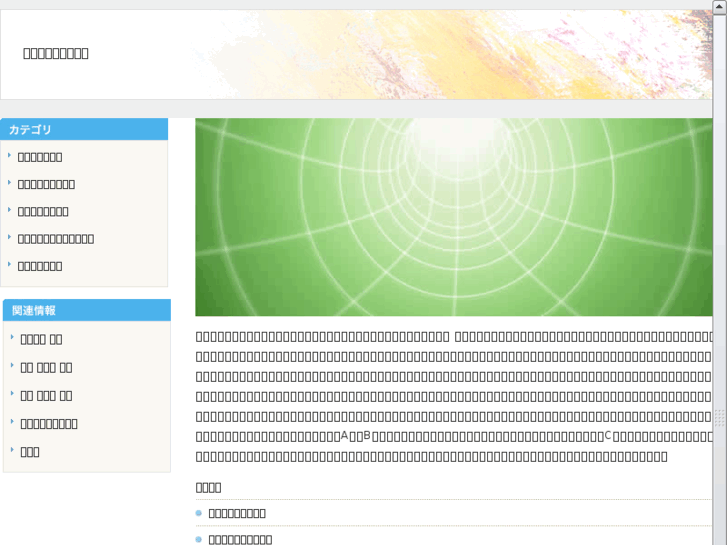Screen dimensions: 727x545
Task: Click the site title in the header banner
Action: [x=56, y=53]
